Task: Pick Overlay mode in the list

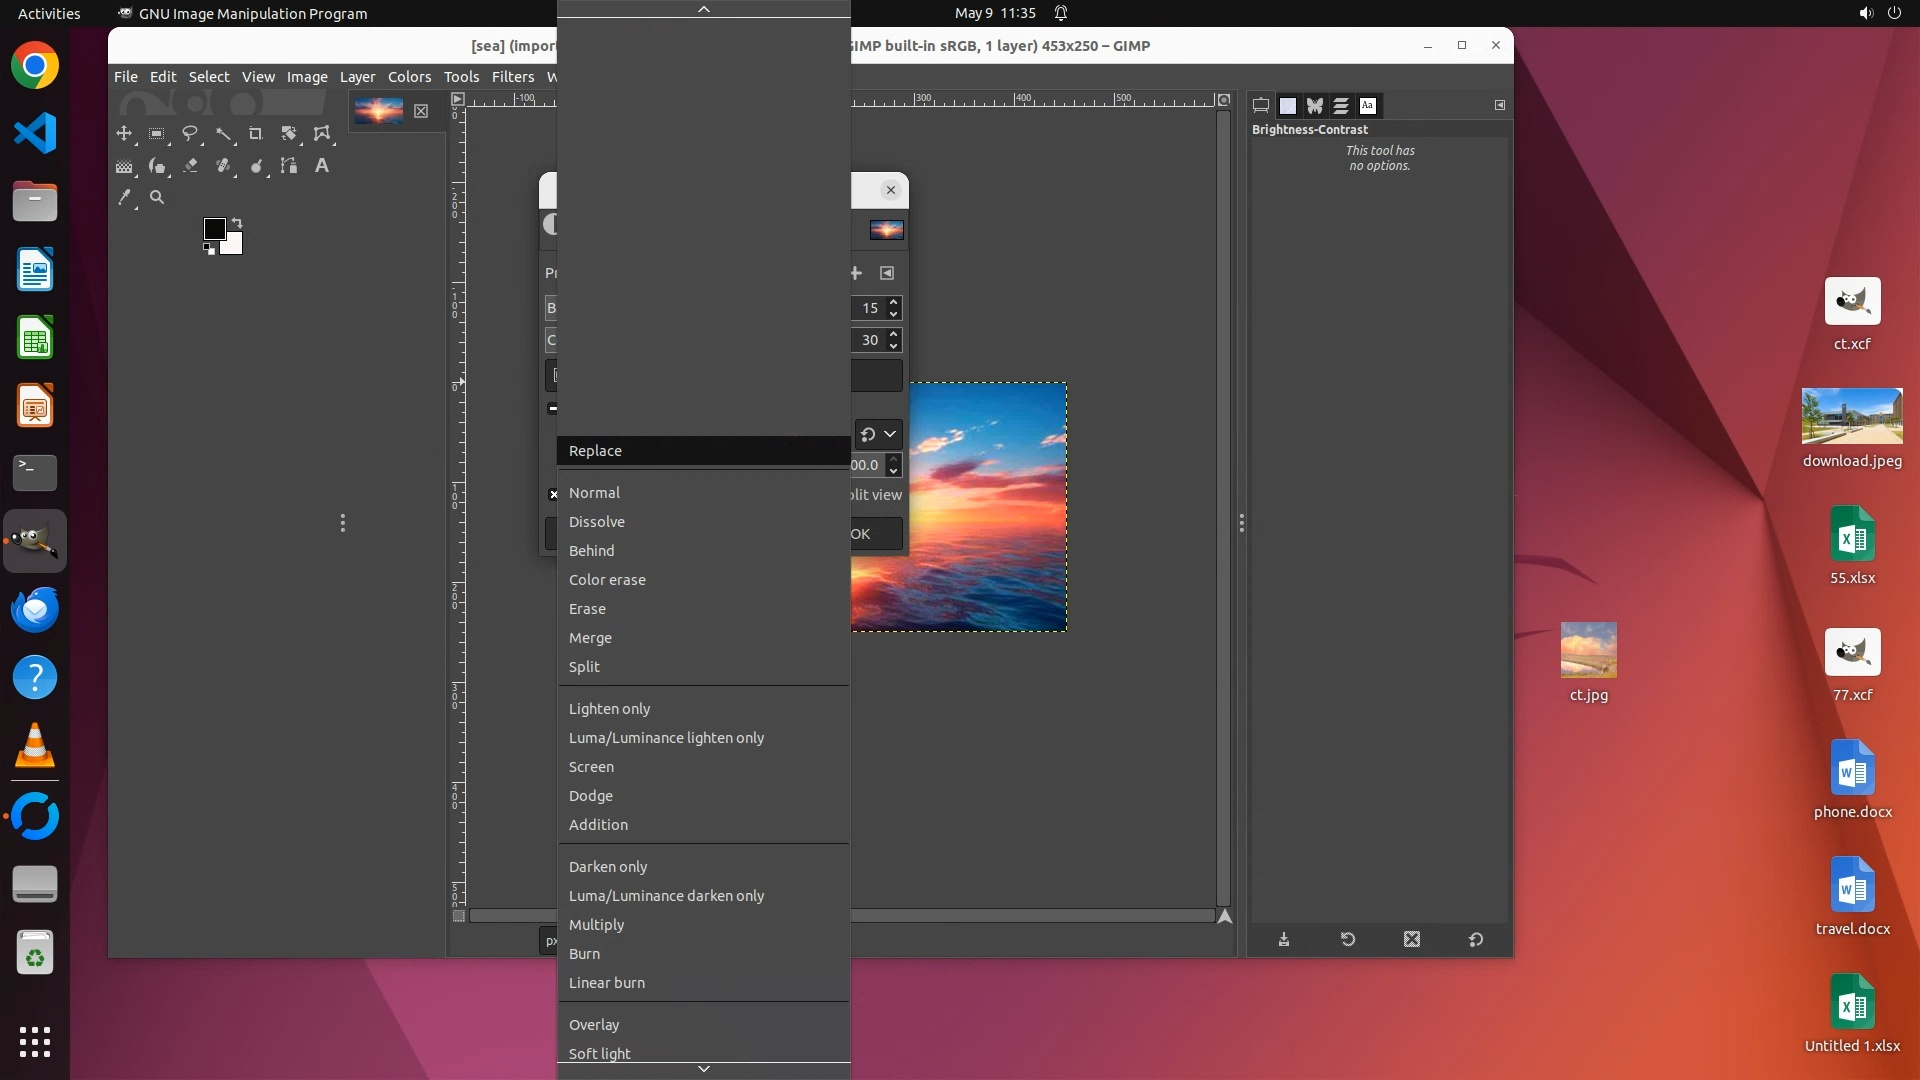Action: 594,1025
